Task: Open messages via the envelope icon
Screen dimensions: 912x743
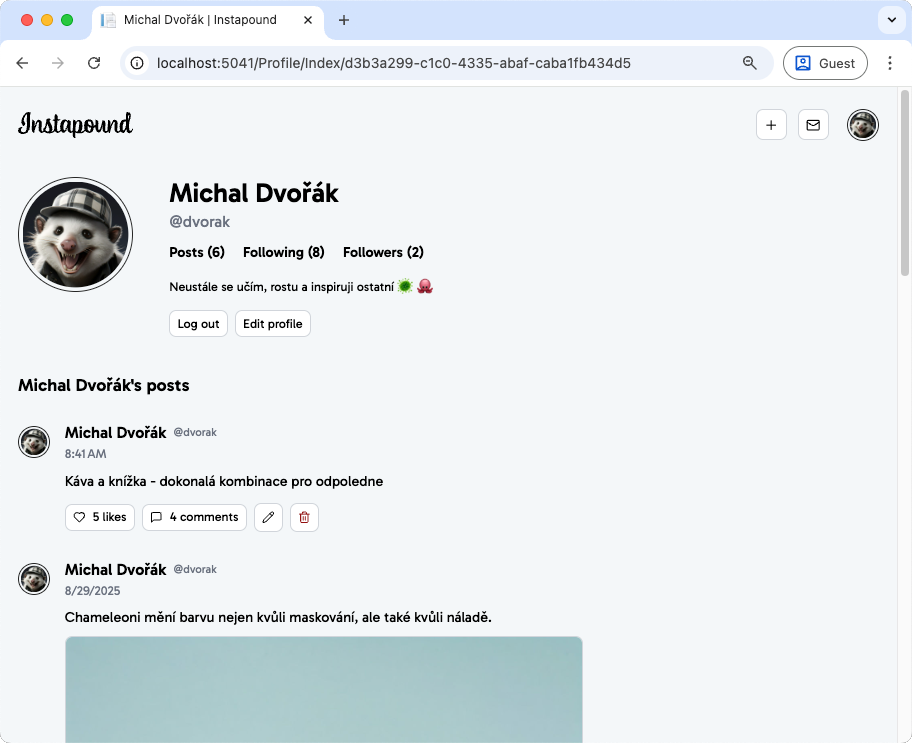Action: coord(813,125)
